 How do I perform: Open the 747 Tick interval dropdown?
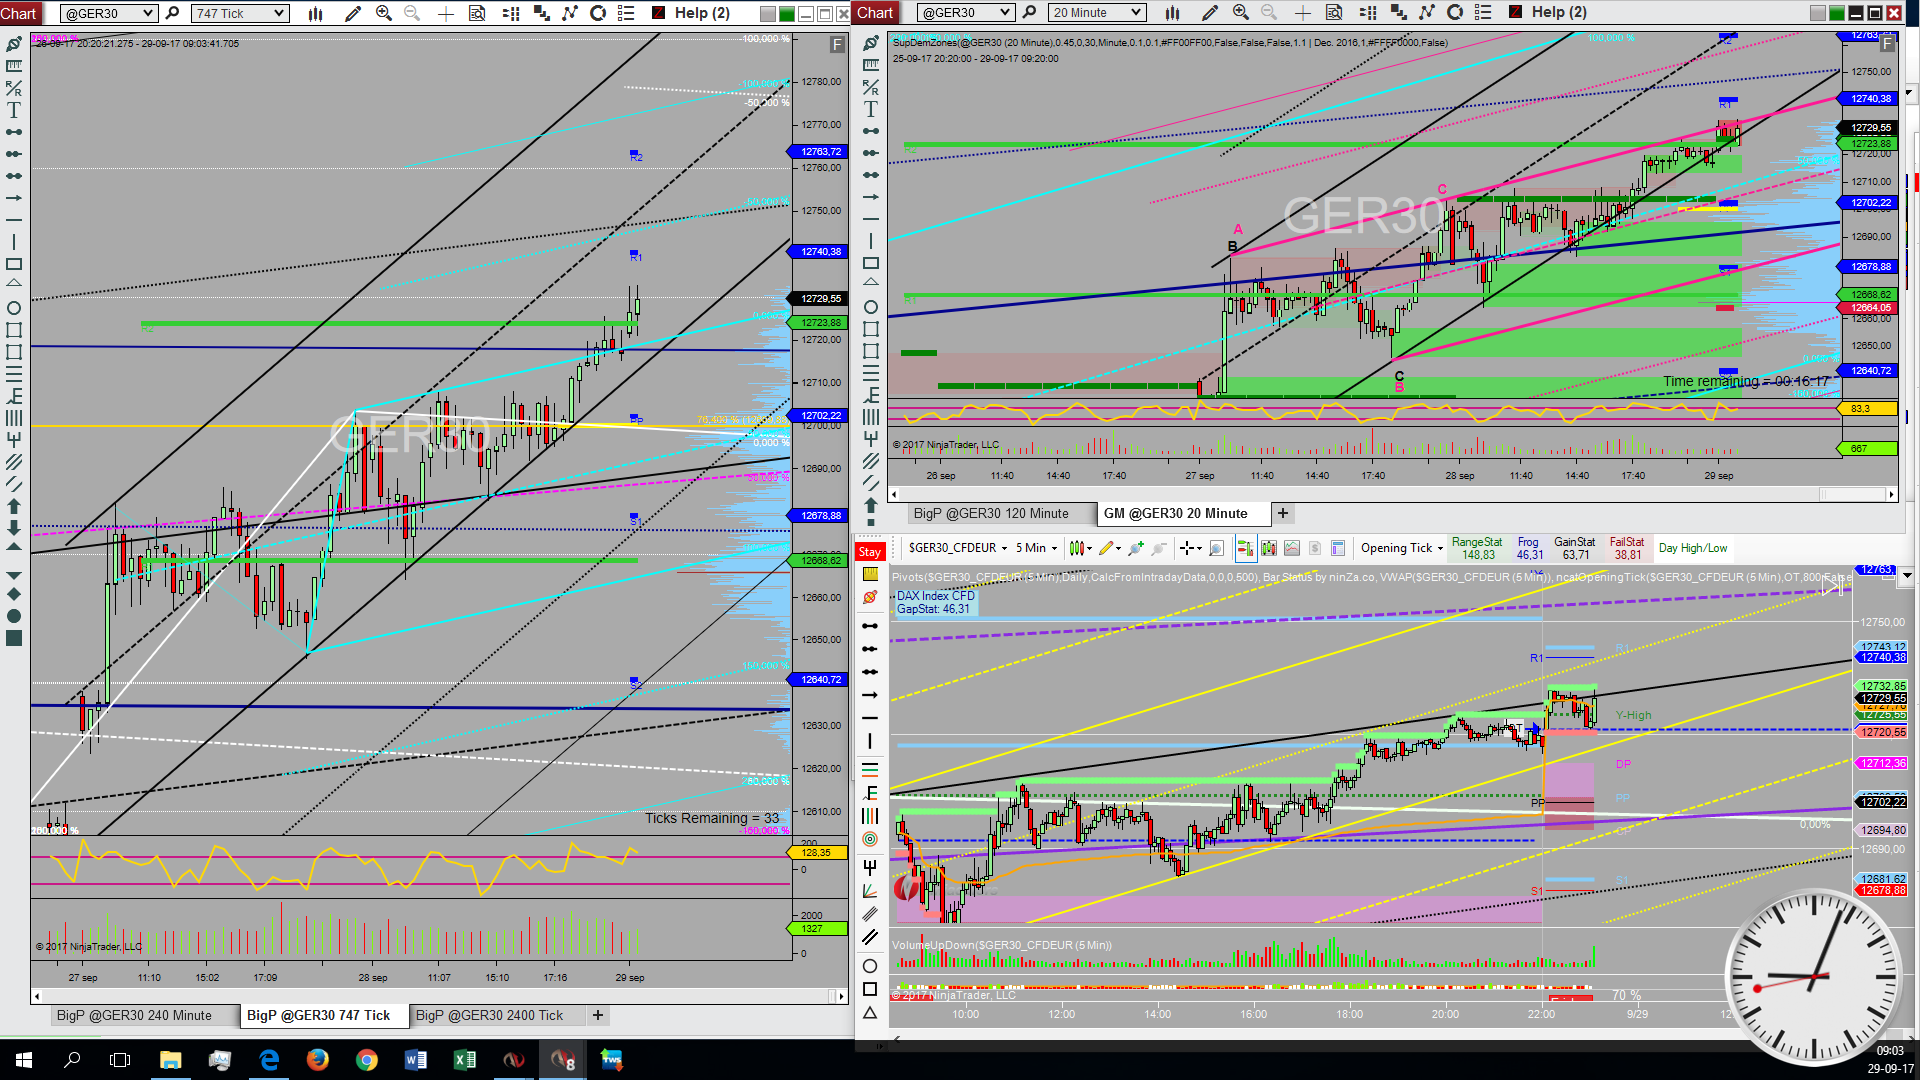240,13
